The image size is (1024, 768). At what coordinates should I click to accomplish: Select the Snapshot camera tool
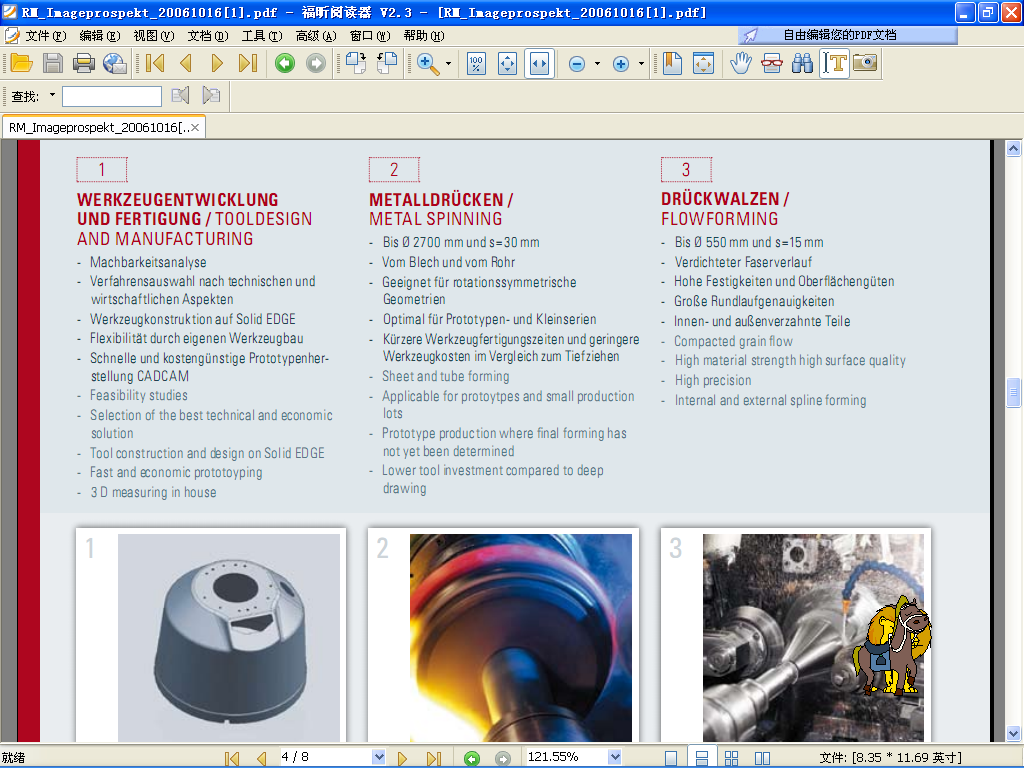pyautogui.click(x=865, y=63)
